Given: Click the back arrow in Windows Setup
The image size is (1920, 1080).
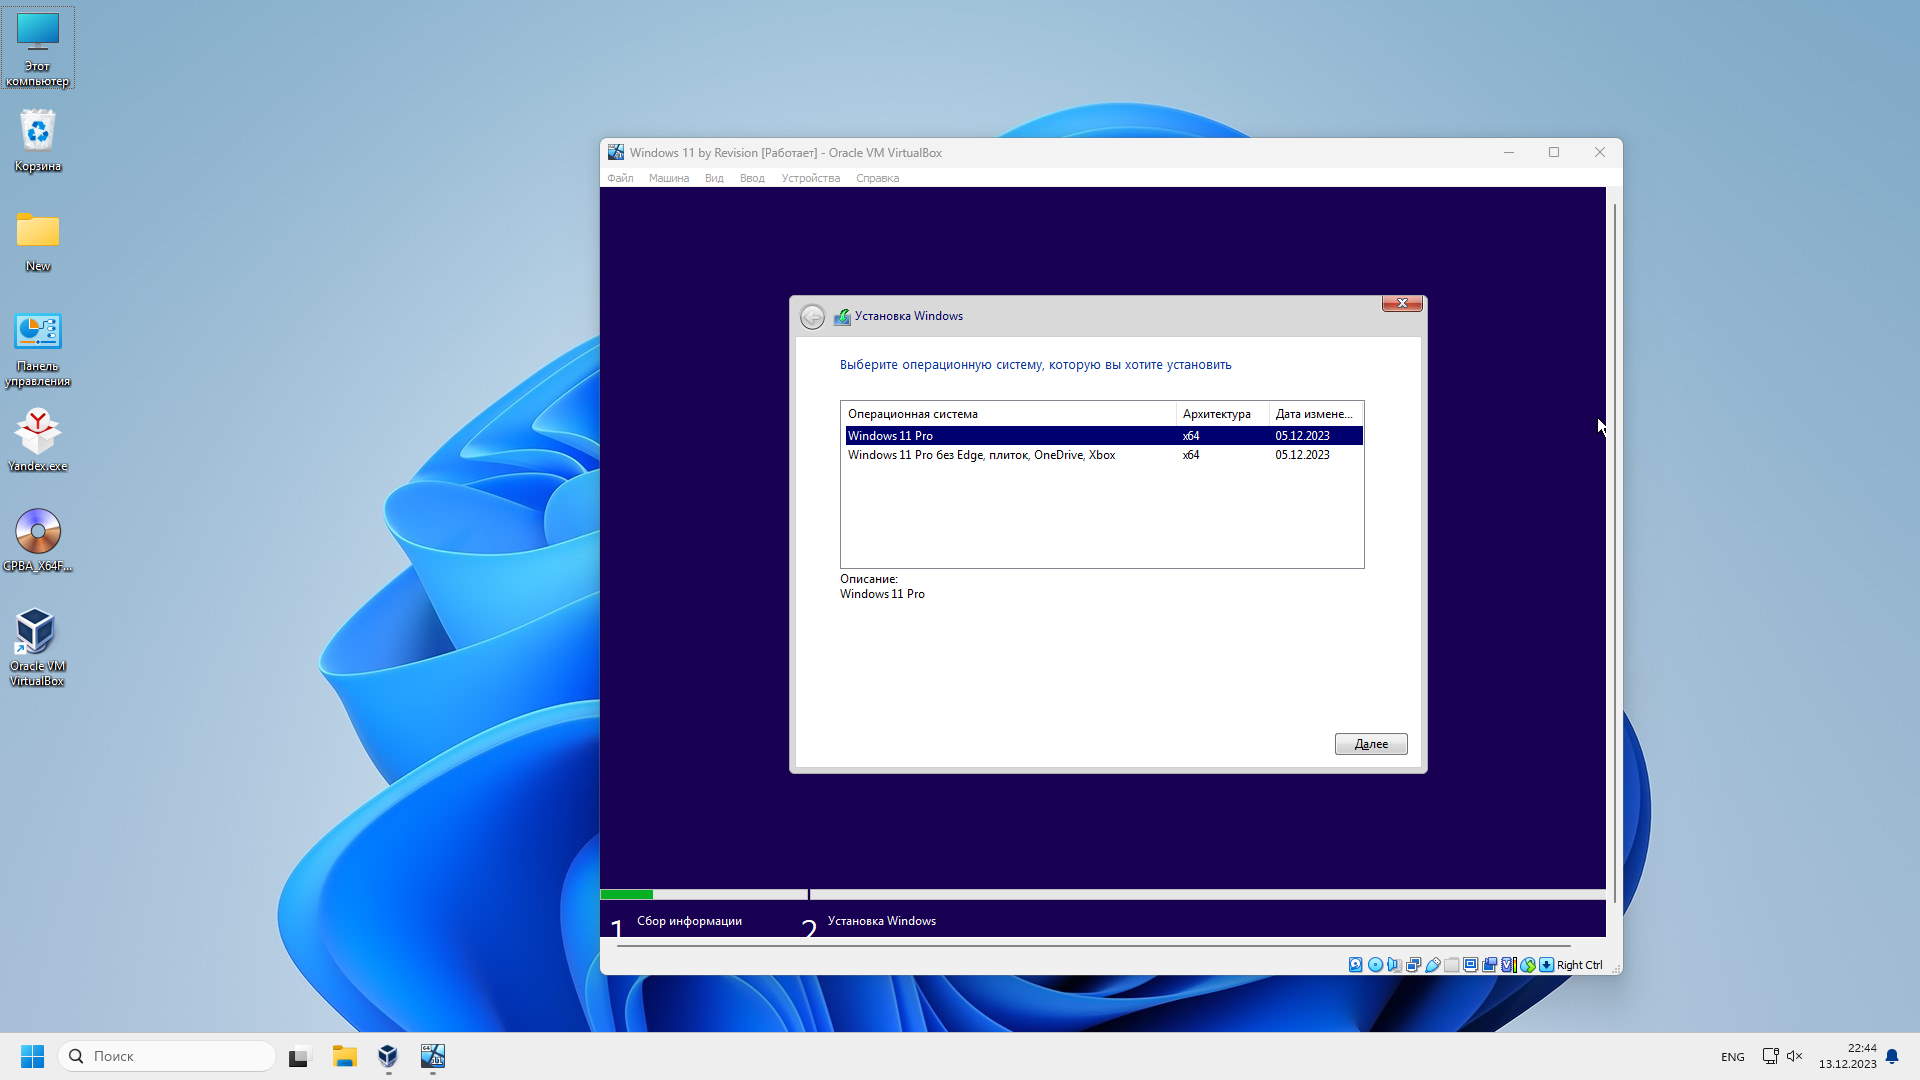Looking at the screenshot, I should (812, 317).
